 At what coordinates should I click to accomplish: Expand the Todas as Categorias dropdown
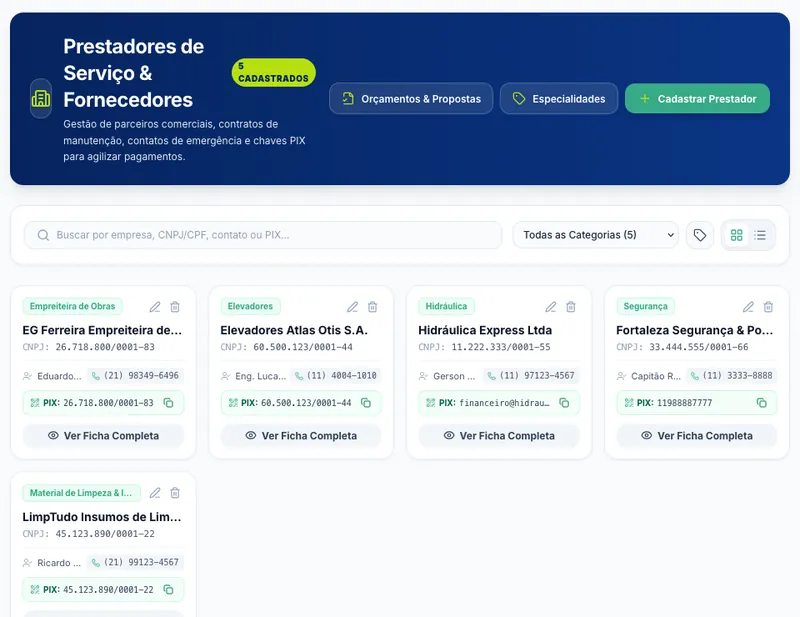pos(595,235)
